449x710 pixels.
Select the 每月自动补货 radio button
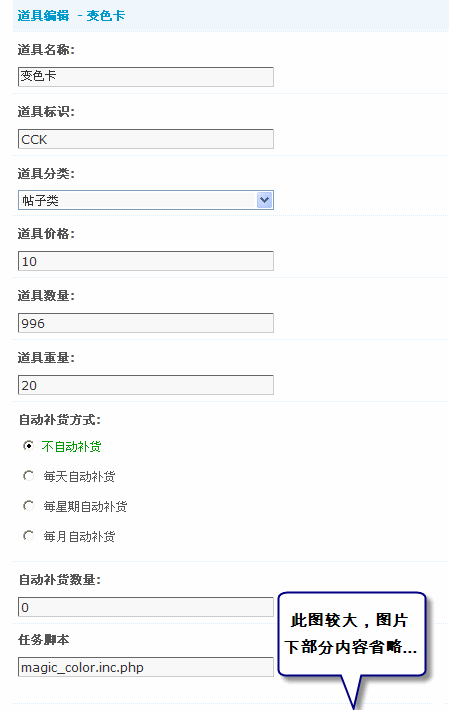(x=29, y=536)
